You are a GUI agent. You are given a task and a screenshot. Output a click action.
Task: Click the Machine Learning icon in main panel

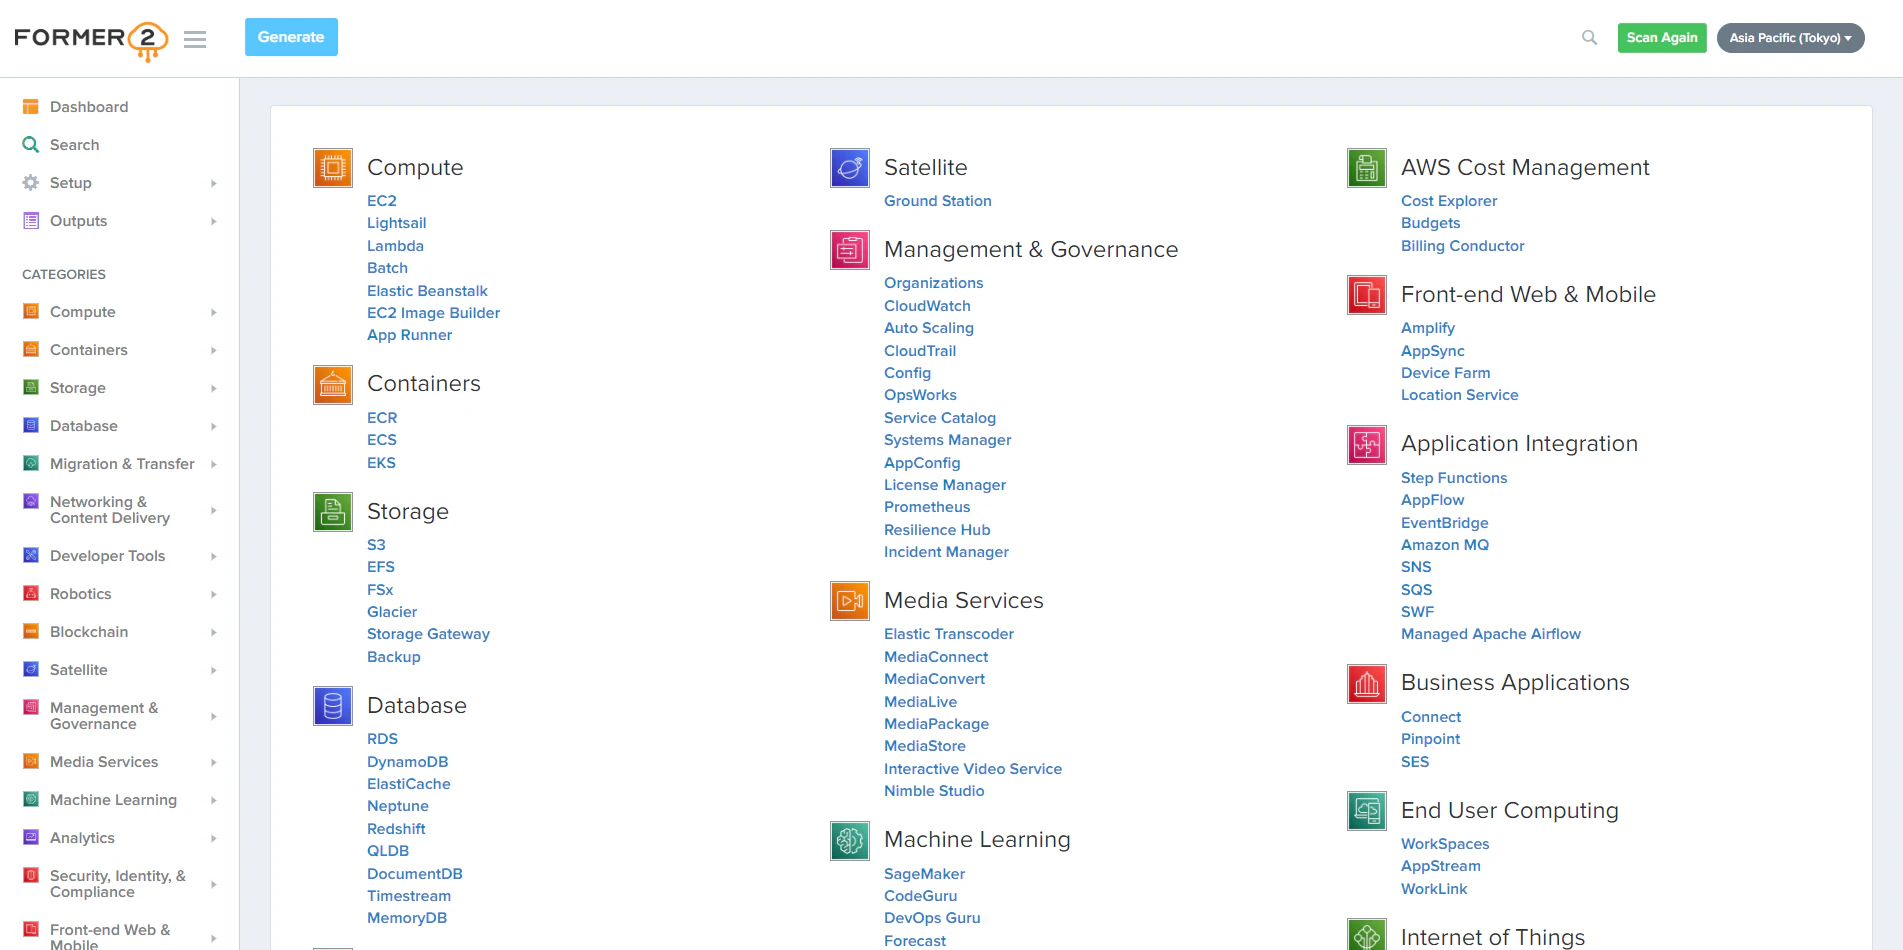(850, 841)
